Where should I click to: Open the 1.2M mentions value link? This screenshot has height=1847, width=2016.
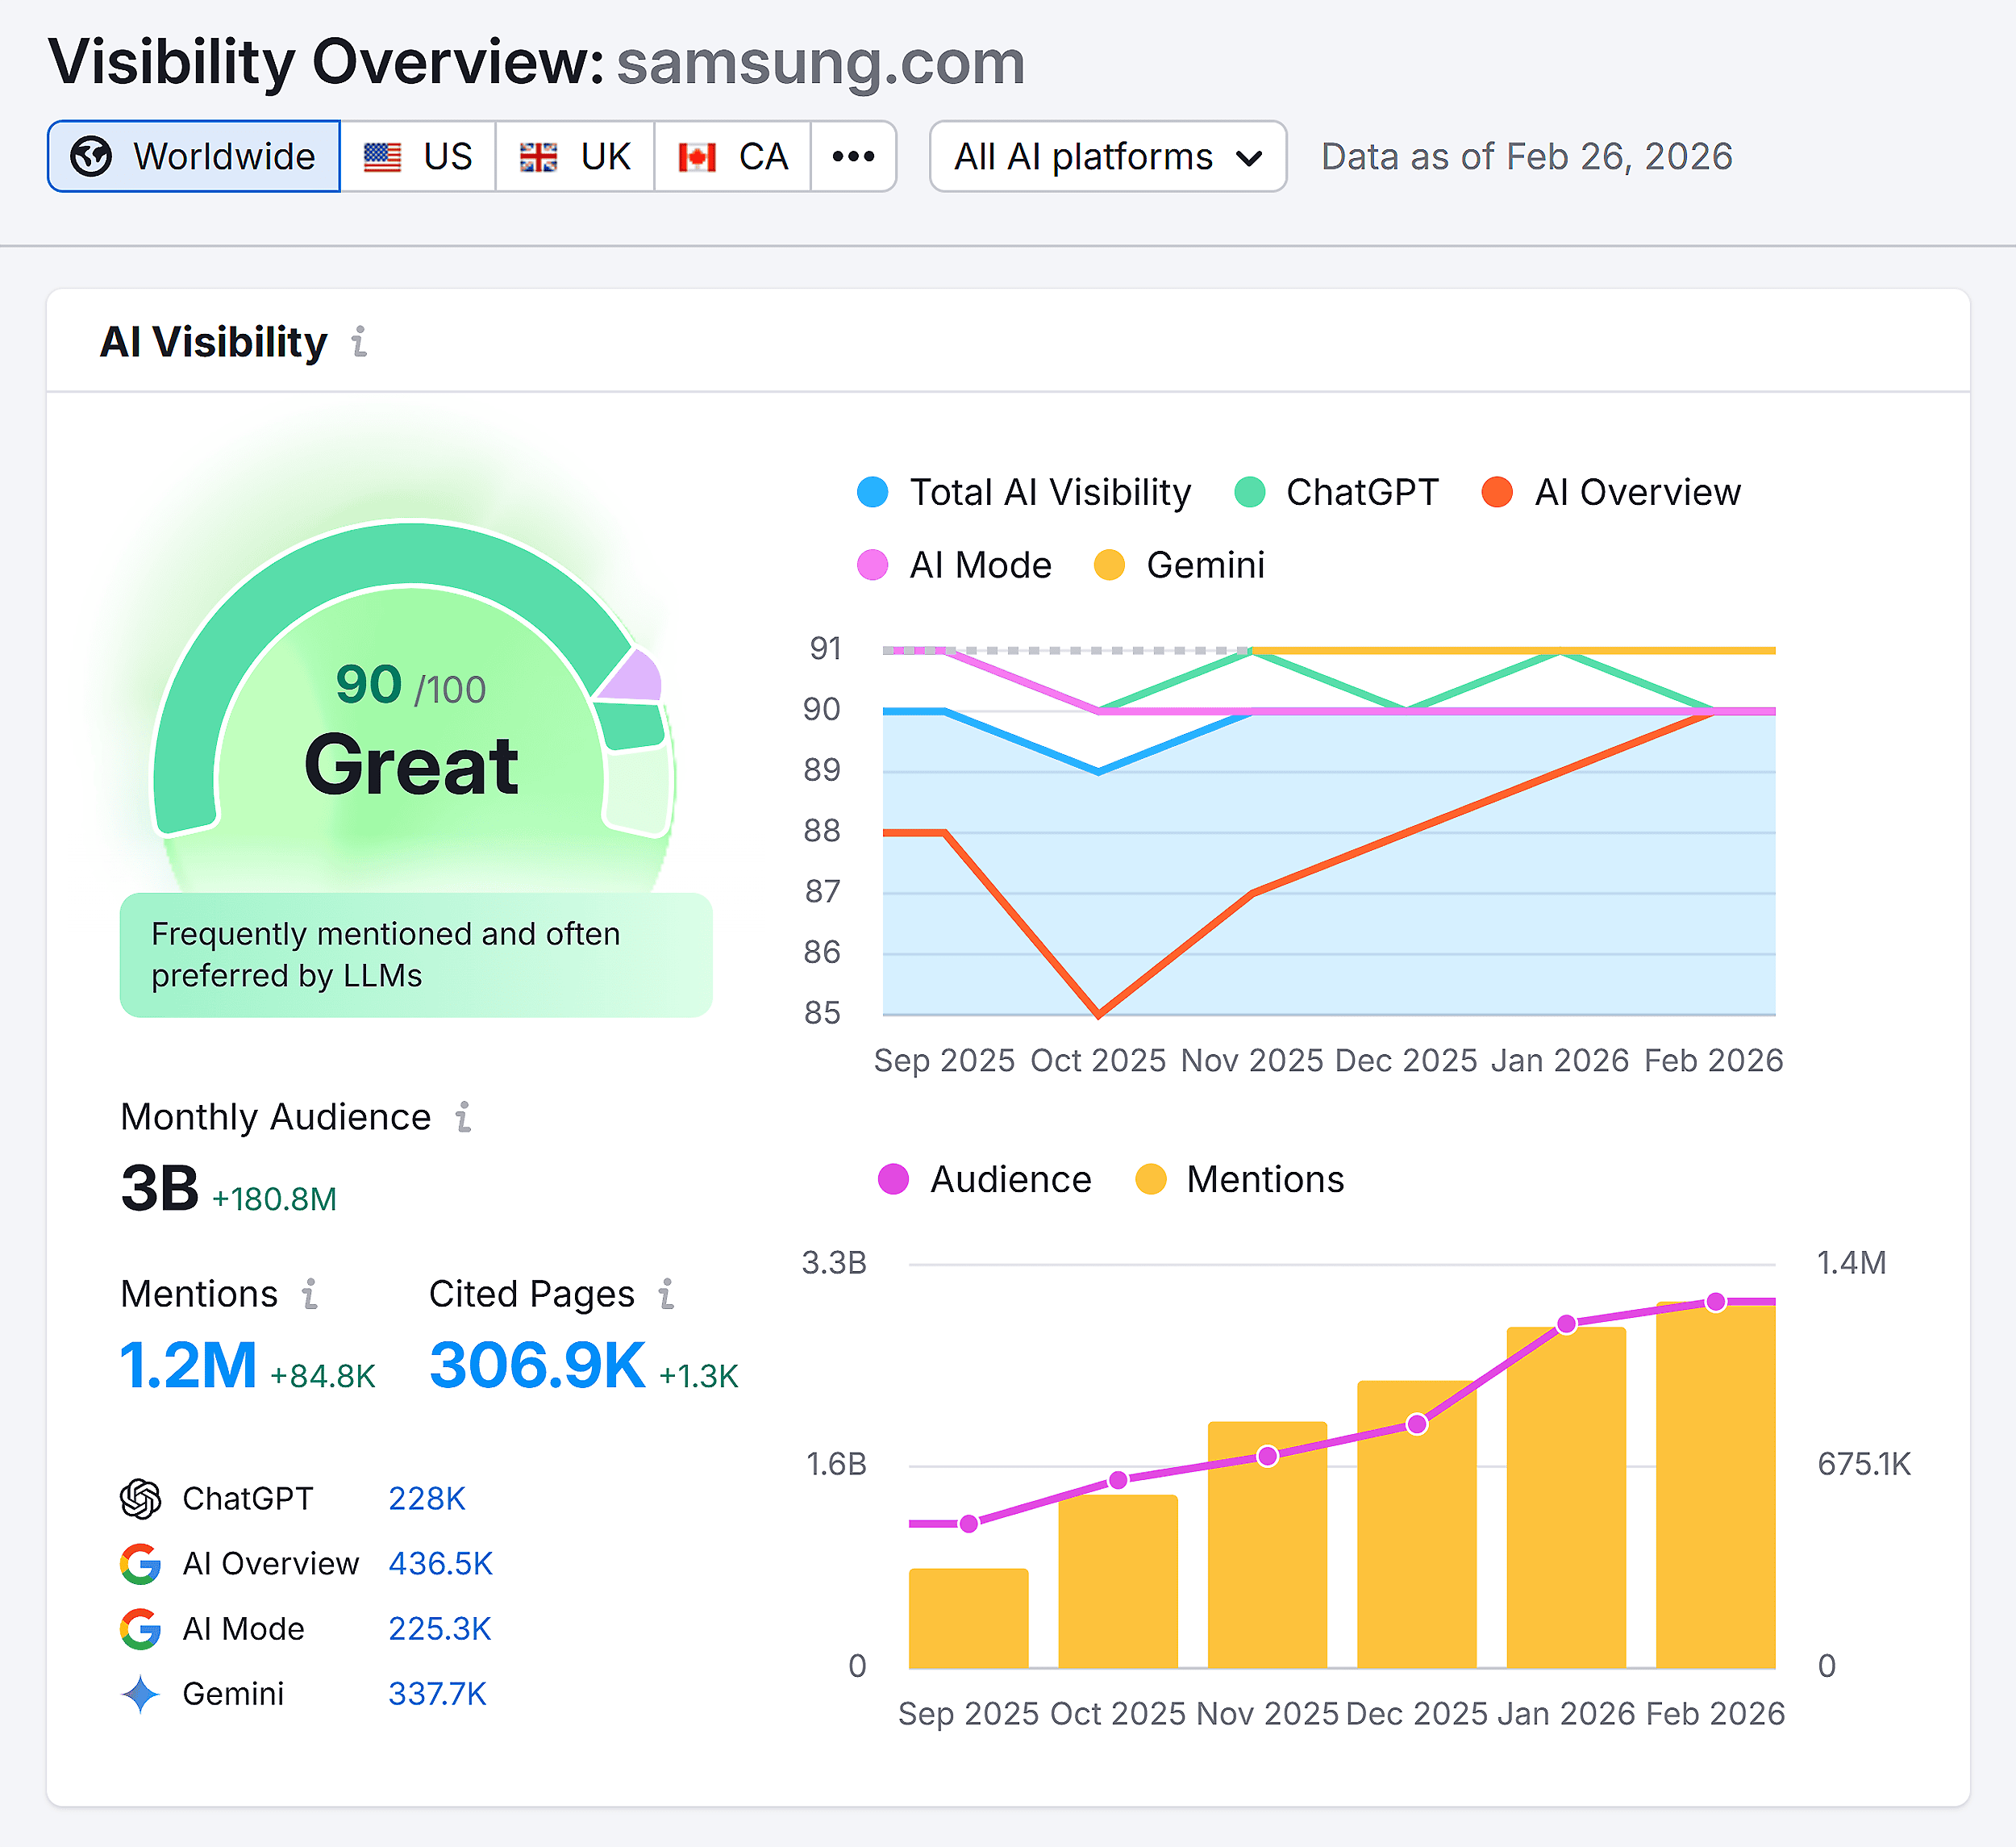188,1366
